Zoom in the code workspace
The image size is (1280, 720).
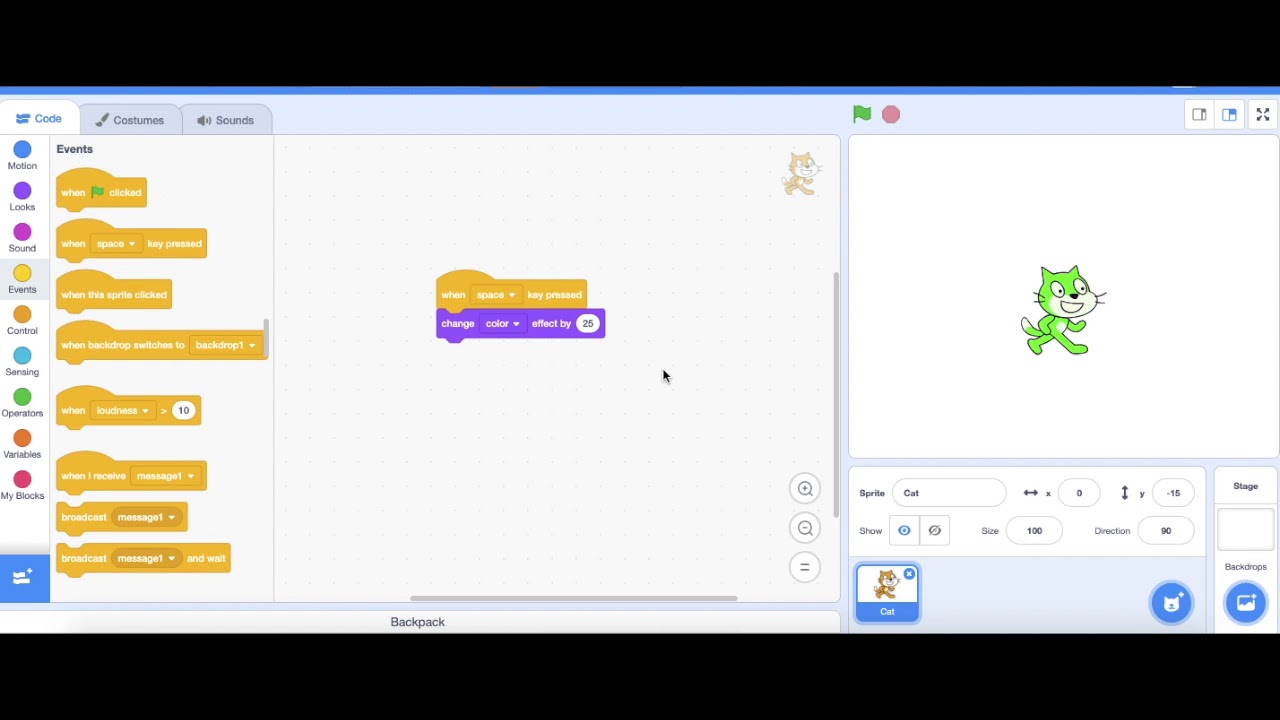click(805, 489)
